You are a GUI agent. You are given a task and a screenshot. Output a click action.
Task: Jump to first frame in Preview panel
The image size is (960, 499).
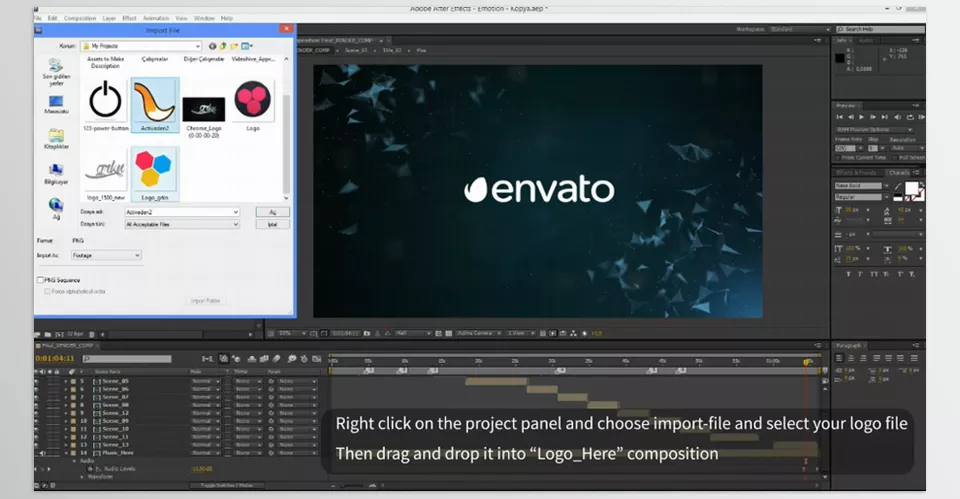(839, 117)
